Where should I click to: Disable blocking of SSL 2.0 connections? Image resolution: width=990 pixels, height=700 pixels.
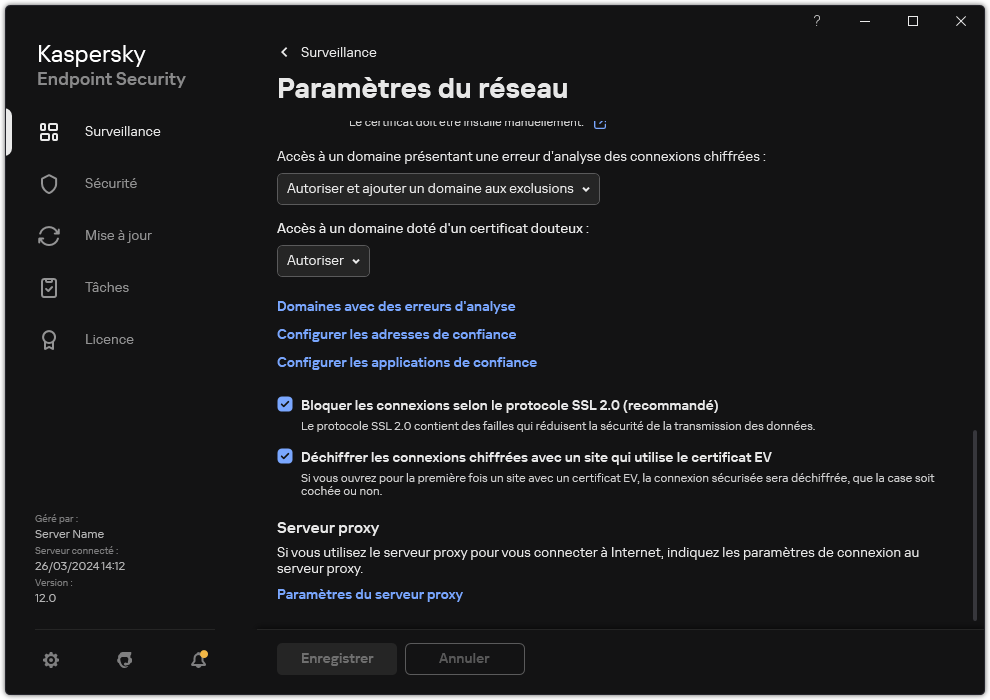(x=284, y=405)
